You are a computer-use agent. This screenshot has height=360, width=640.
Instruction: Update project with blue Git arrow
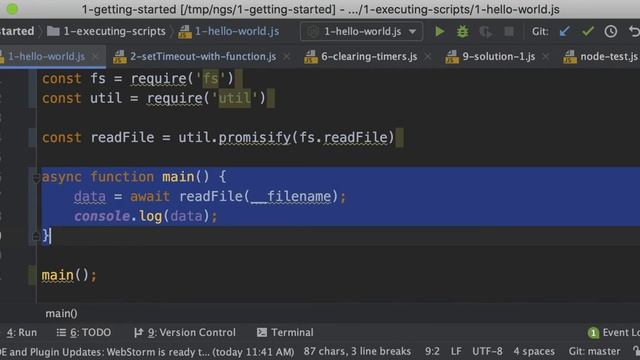(x=564, y=31)
